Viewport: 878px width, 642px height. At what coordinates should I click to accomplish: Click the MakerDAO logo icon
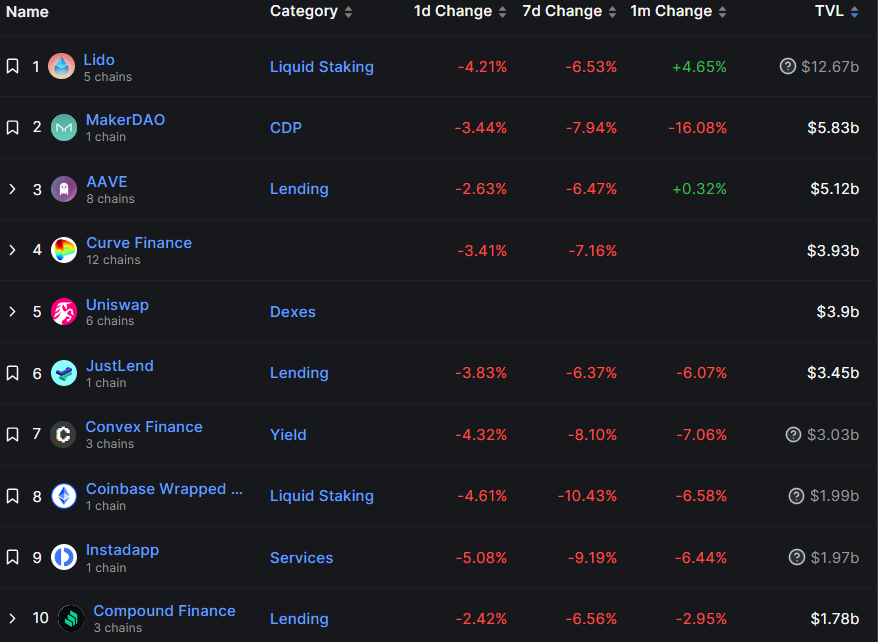click(x=64, y=128)
